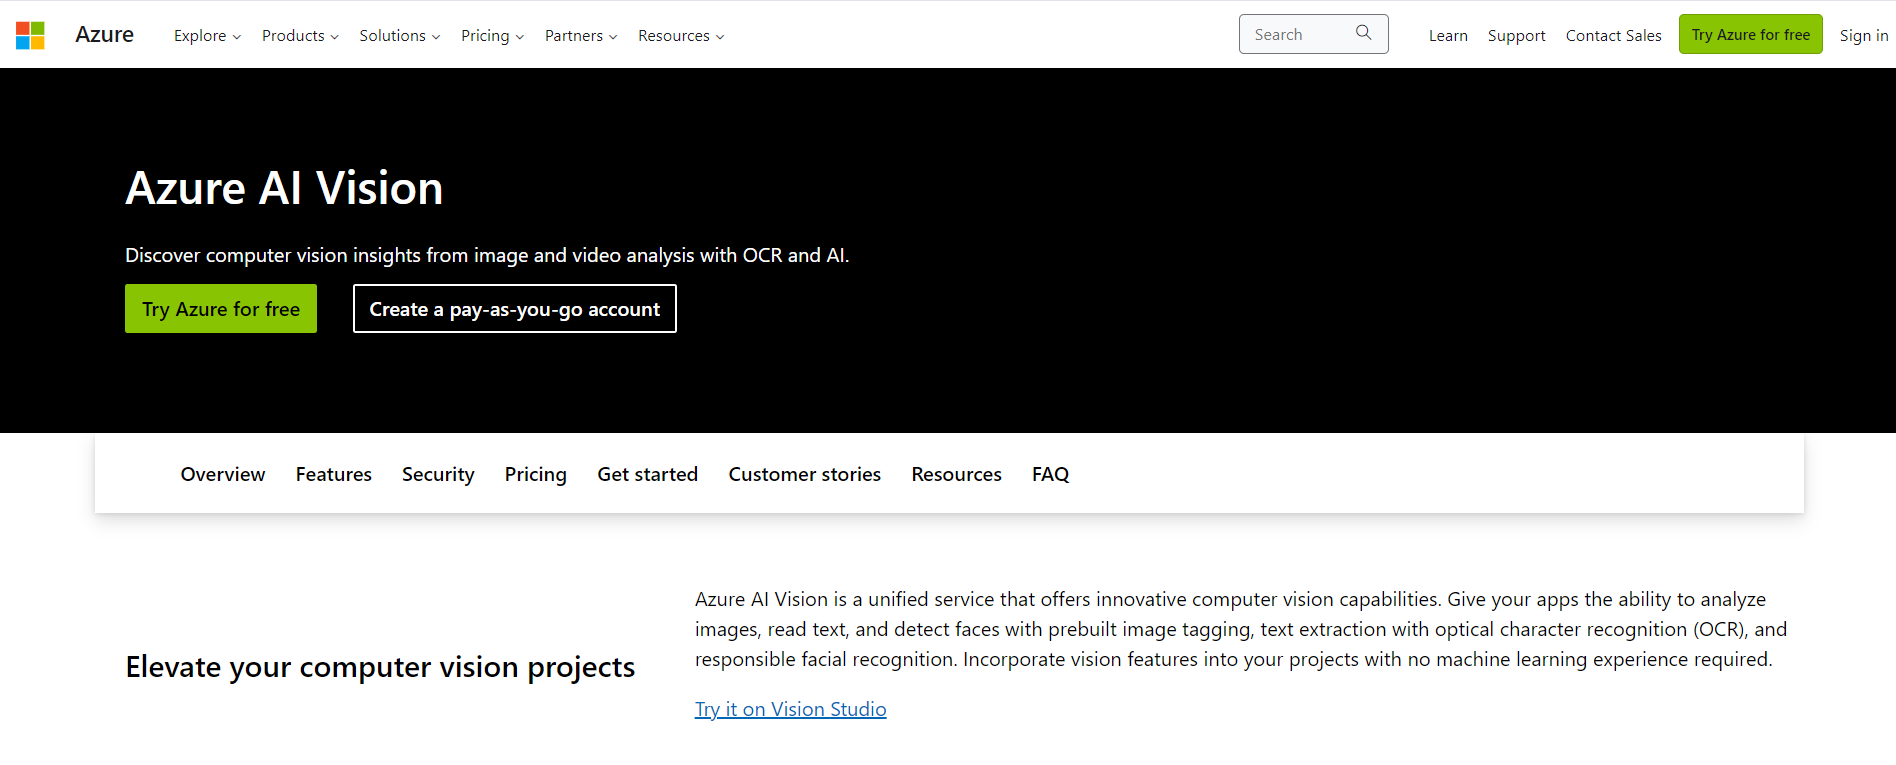1896x765 pixels.
Task: Open the Products dropdown menu
Action: click(300, 36)
